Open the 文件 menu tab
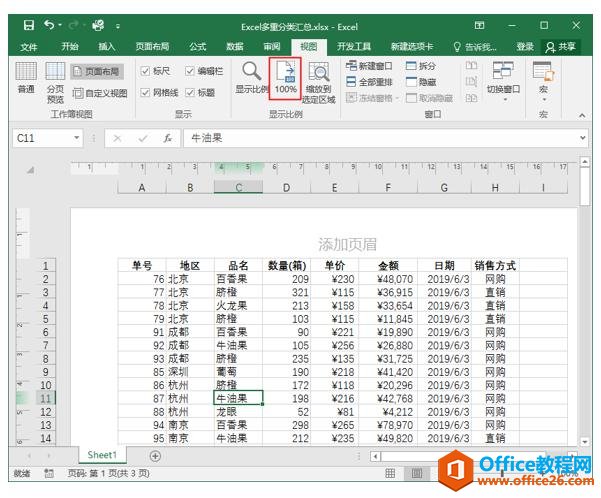601x498 pixels. 29,47
